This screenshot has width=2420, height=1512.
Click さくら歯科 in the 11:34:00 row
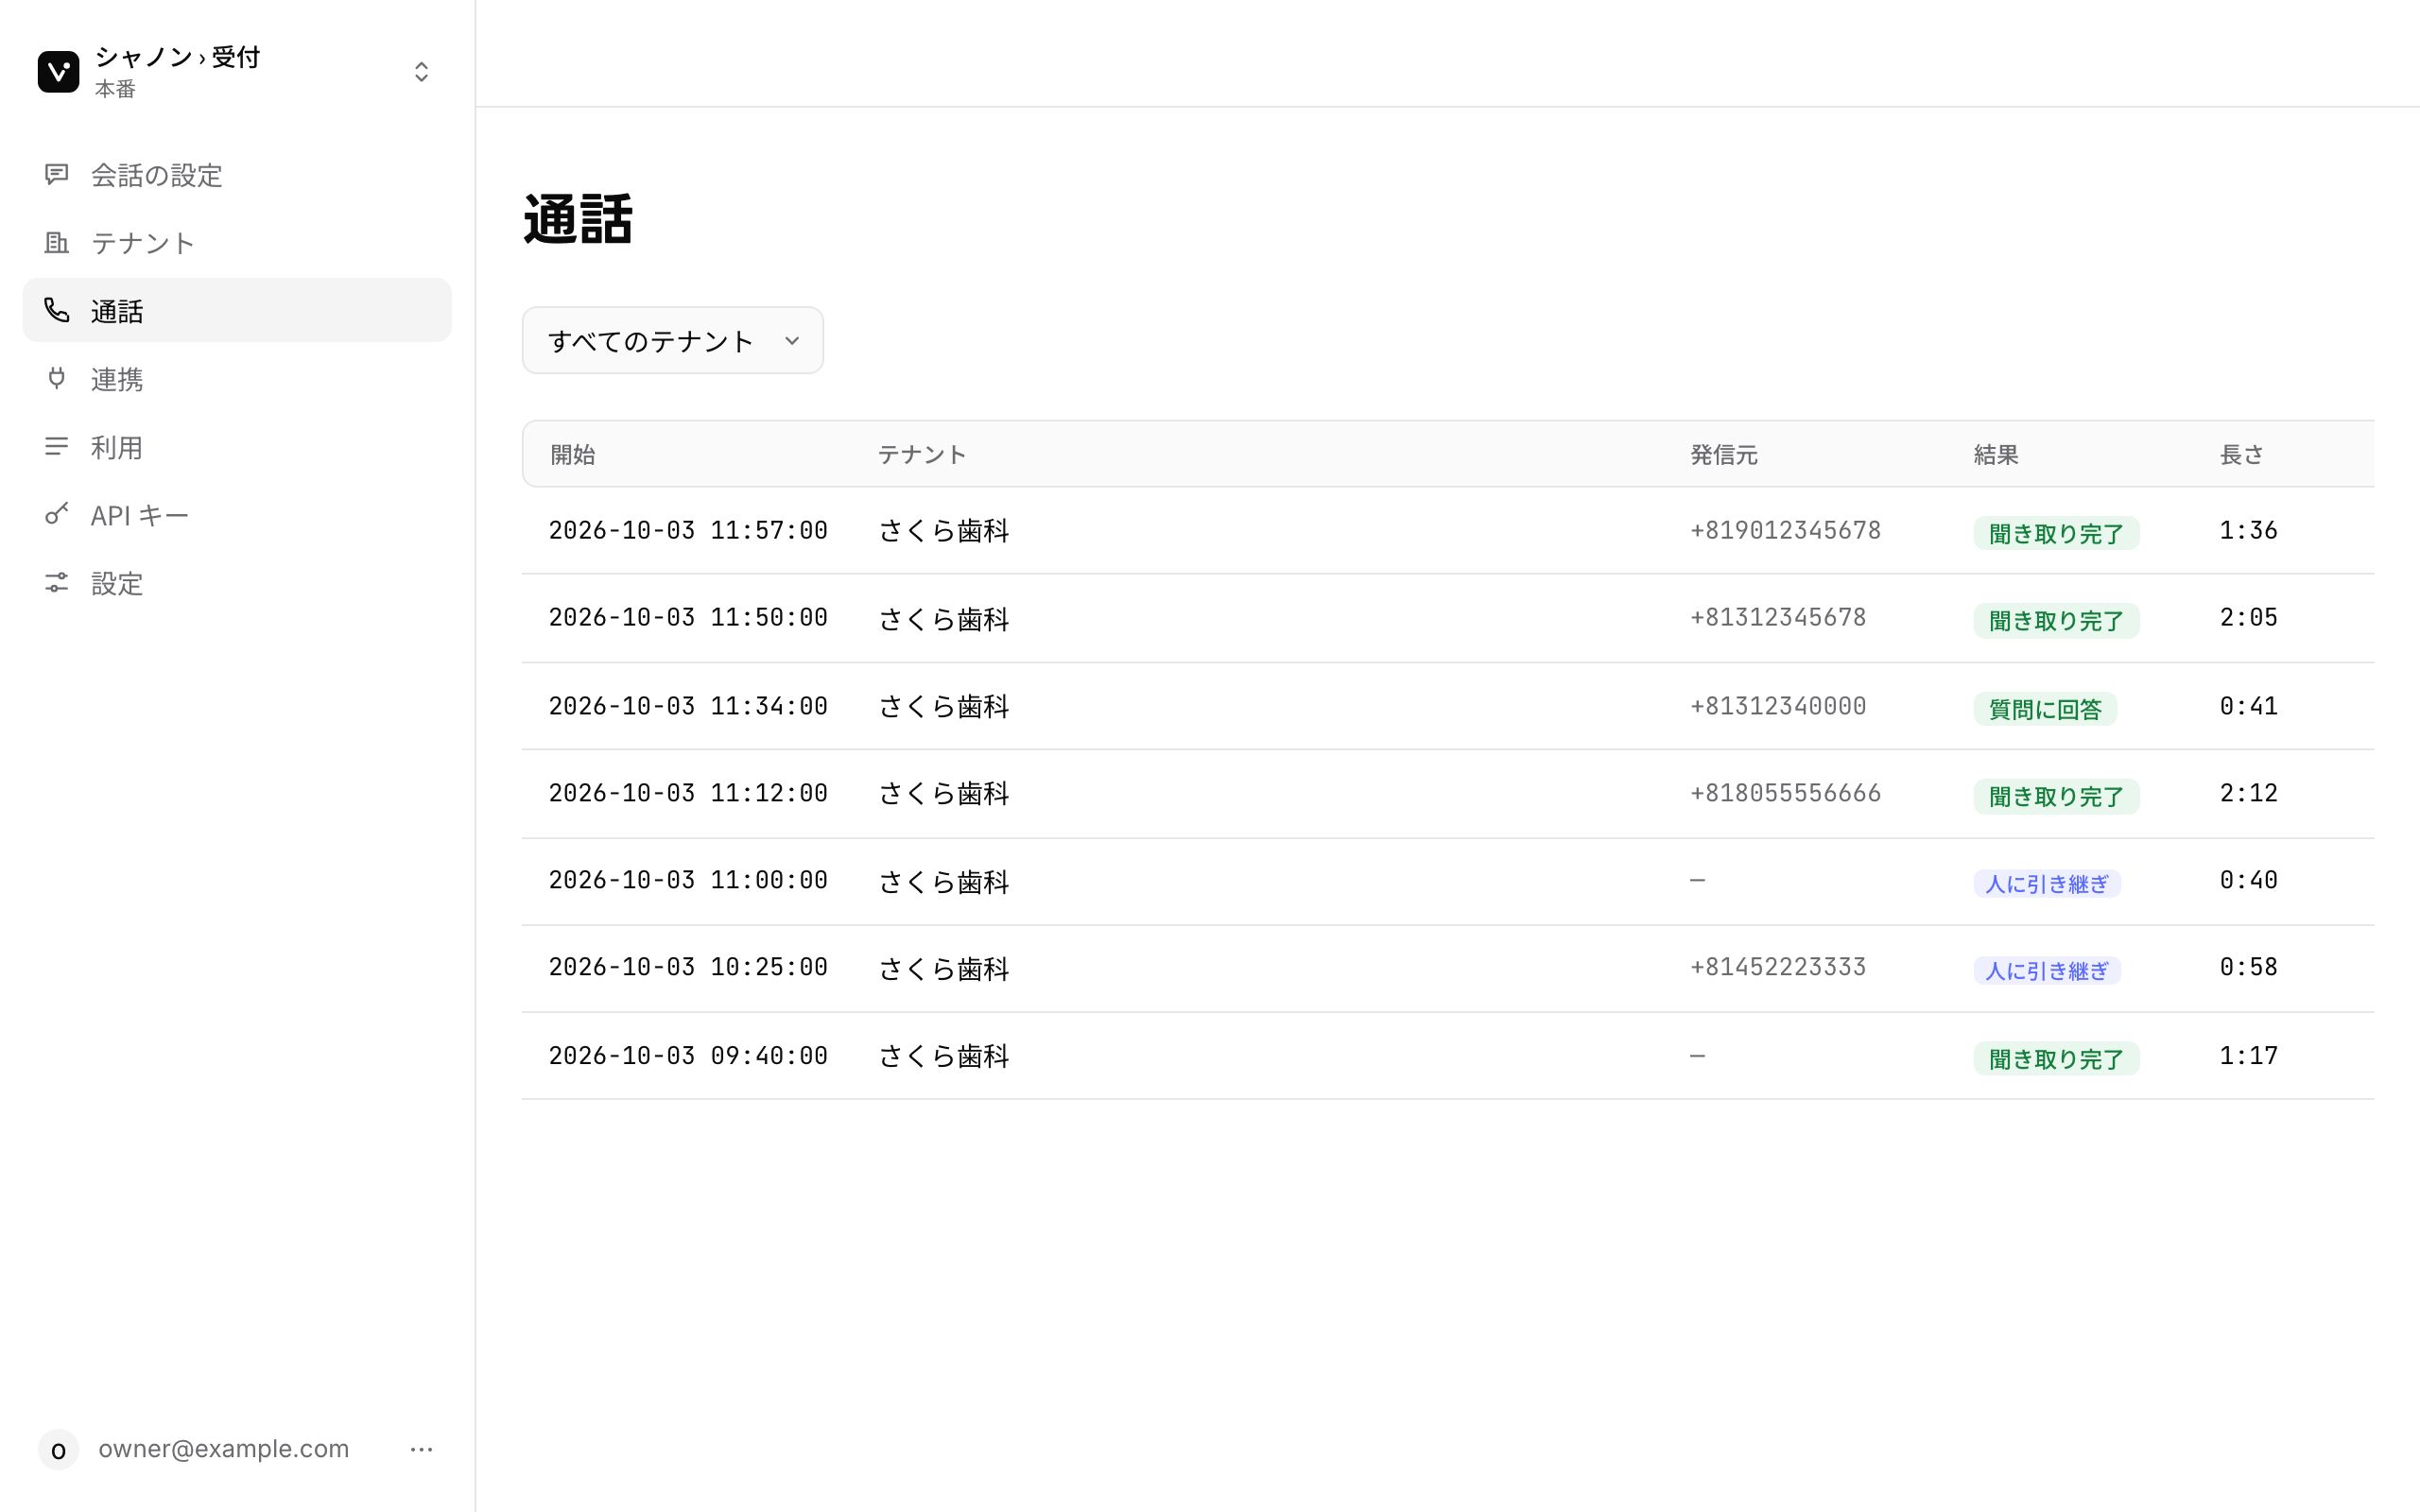943,706
